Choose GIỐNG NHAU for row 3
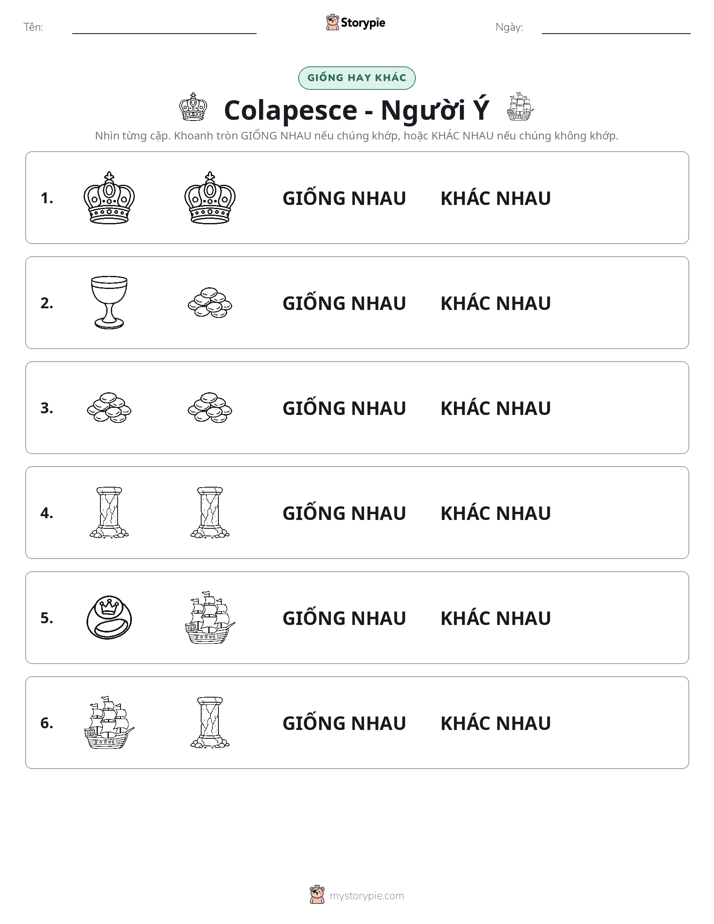 (x=344, y=408)
